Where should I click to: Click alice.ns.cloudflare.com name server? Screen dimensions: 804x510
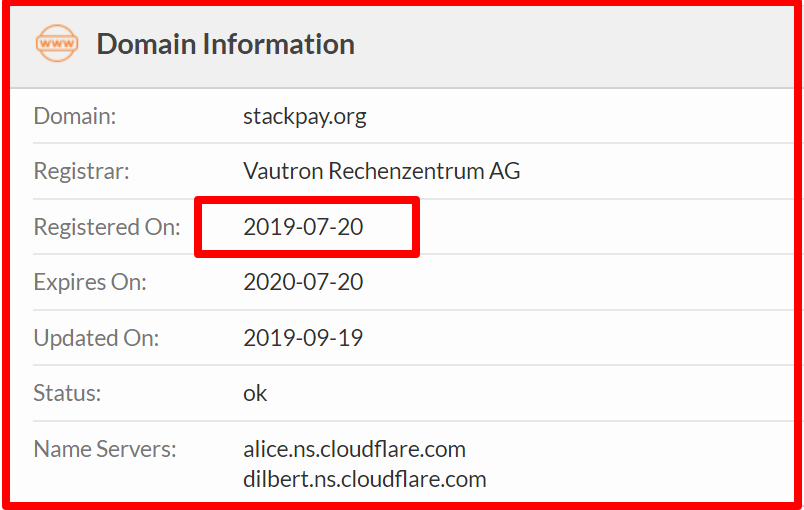(354, 450)
